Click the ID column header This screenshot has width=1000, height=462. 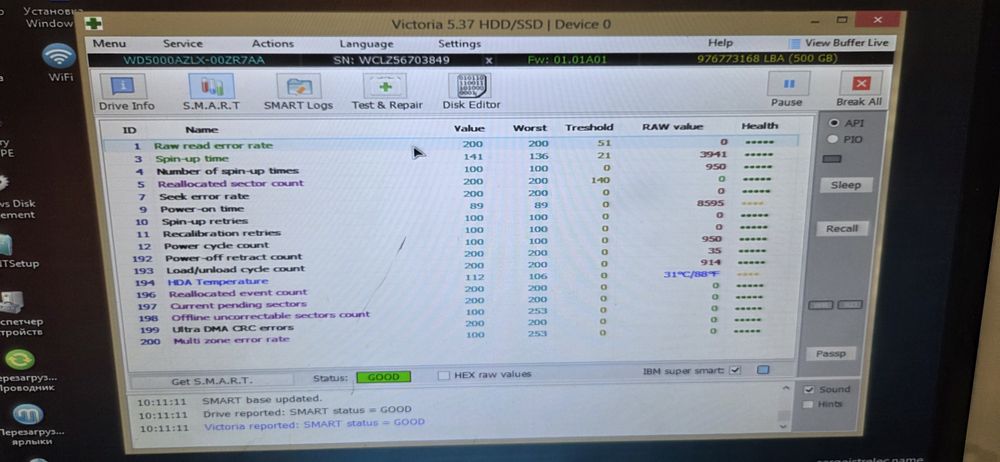[129, 130]
